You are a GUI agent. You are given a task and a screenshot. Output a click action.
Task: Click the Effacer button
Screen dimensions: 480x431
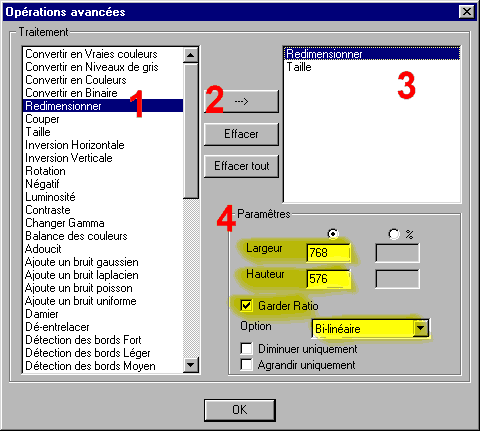click(x=241, y=134)
